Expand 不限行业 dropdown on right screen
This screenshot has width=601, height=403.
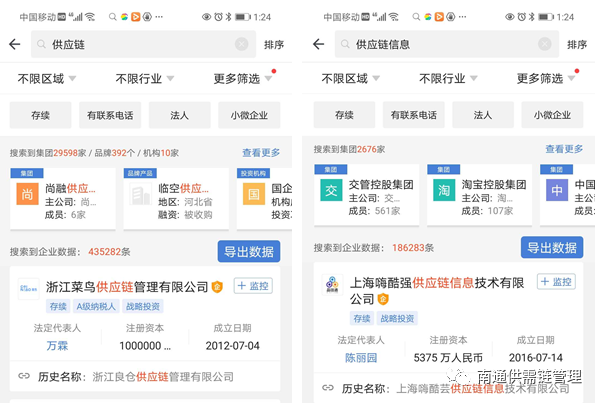(x=448, y=79)
